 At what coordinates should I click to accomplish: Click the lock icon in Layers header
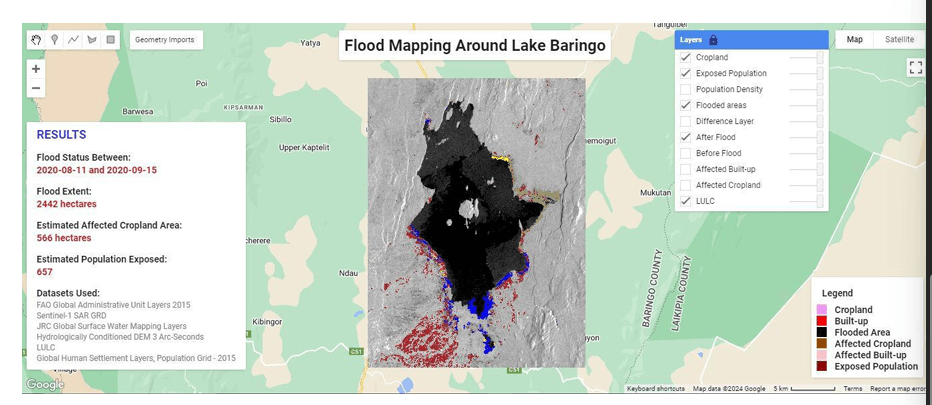(x=713, y=40)
